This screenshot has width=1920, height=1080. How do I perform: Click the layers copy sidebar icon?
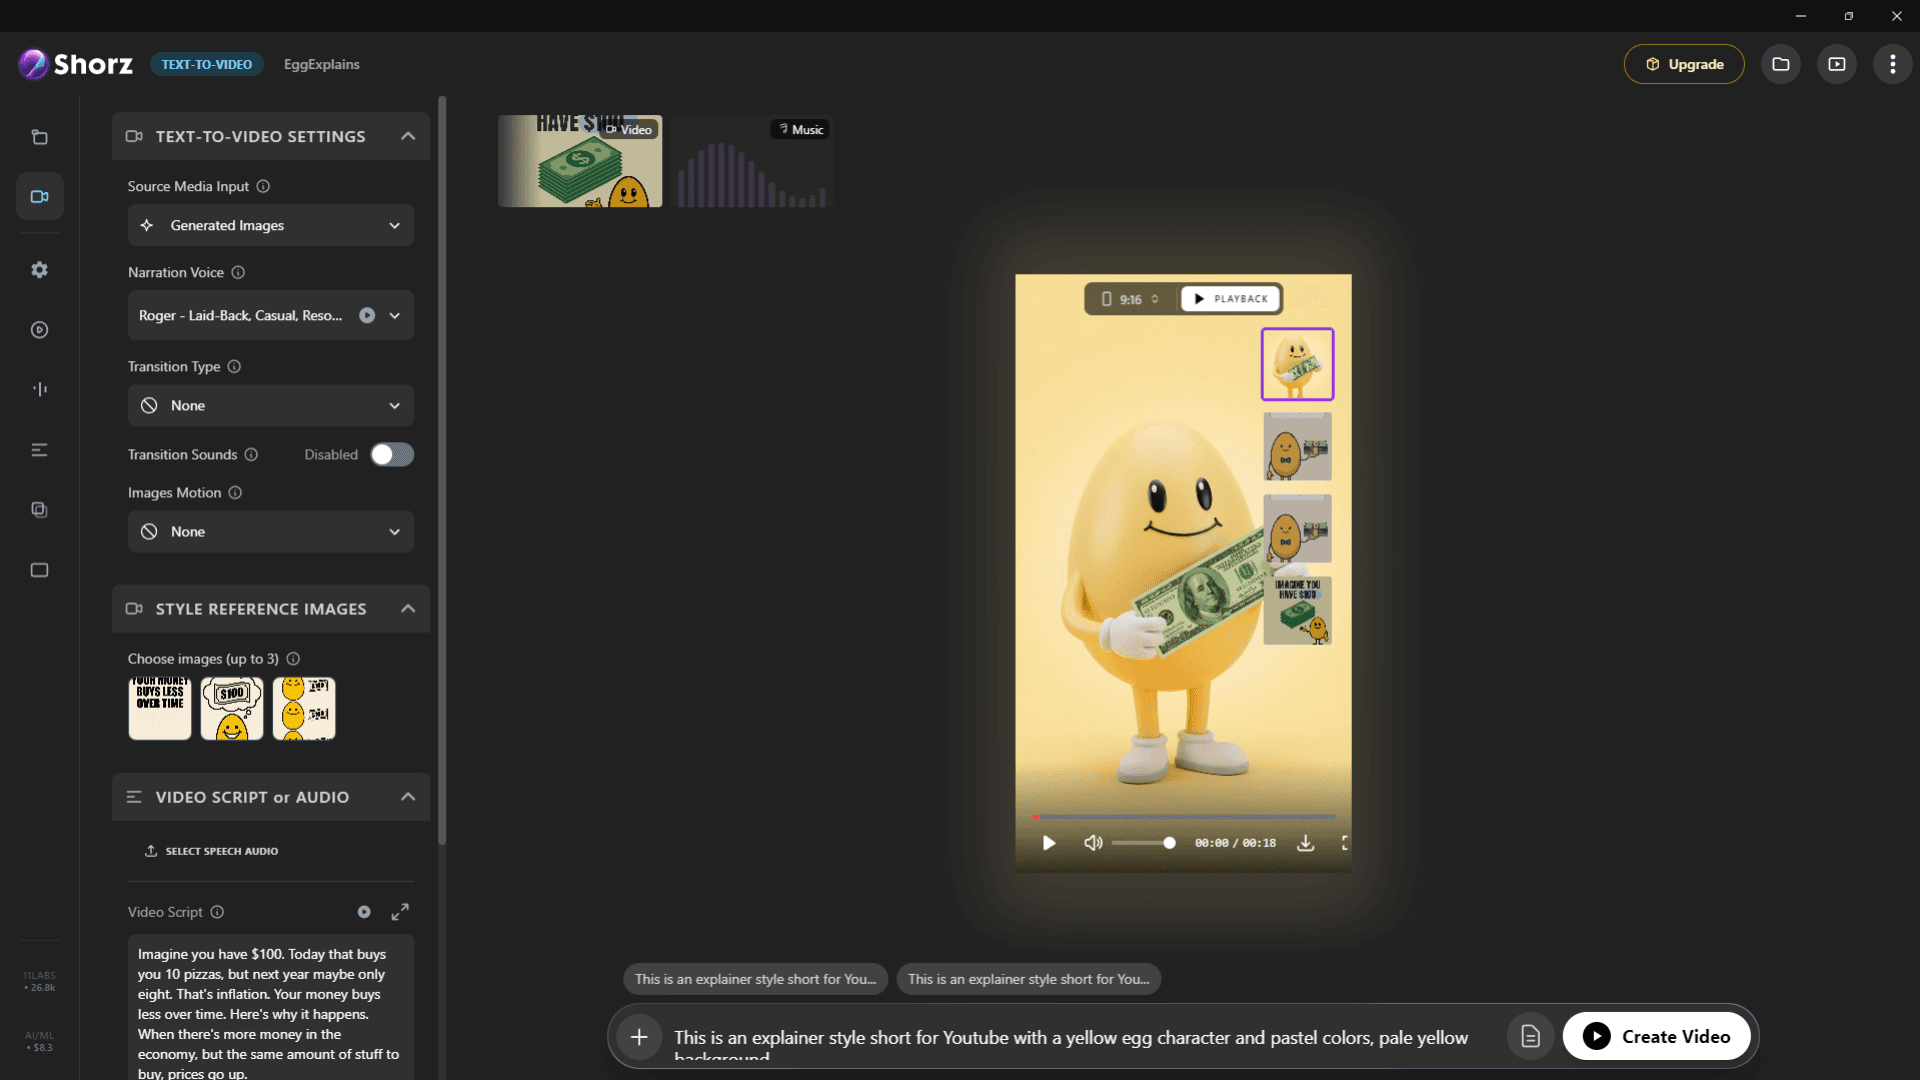40,510
